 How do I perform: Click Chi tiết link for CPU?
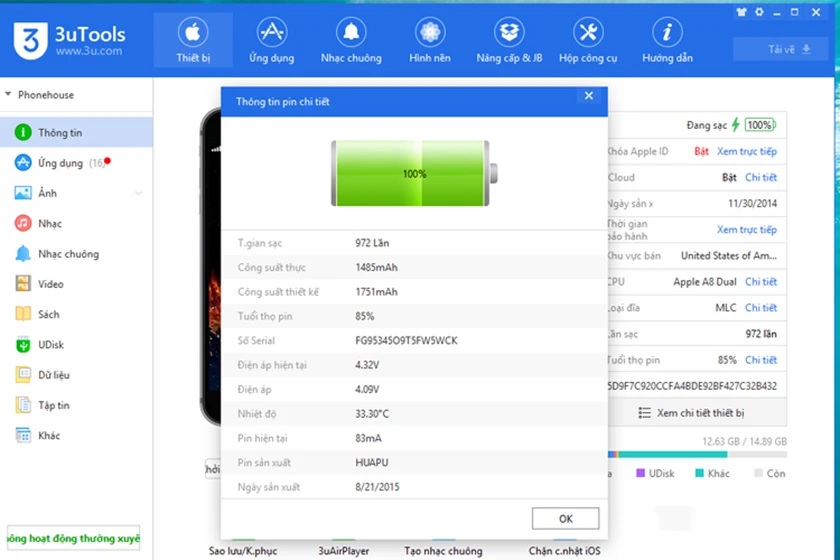tap(761, 282)
